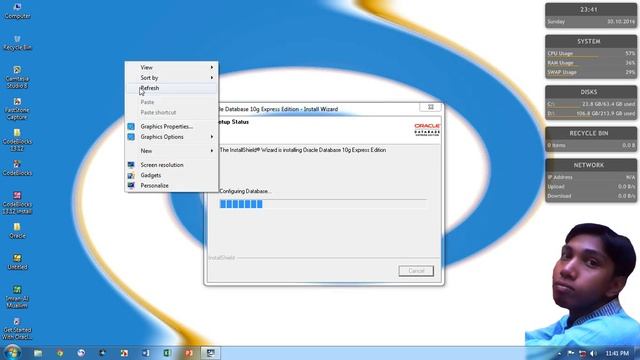Click the IP Address row in gadget
The image size is (640, 360).
tap(590, 177)
